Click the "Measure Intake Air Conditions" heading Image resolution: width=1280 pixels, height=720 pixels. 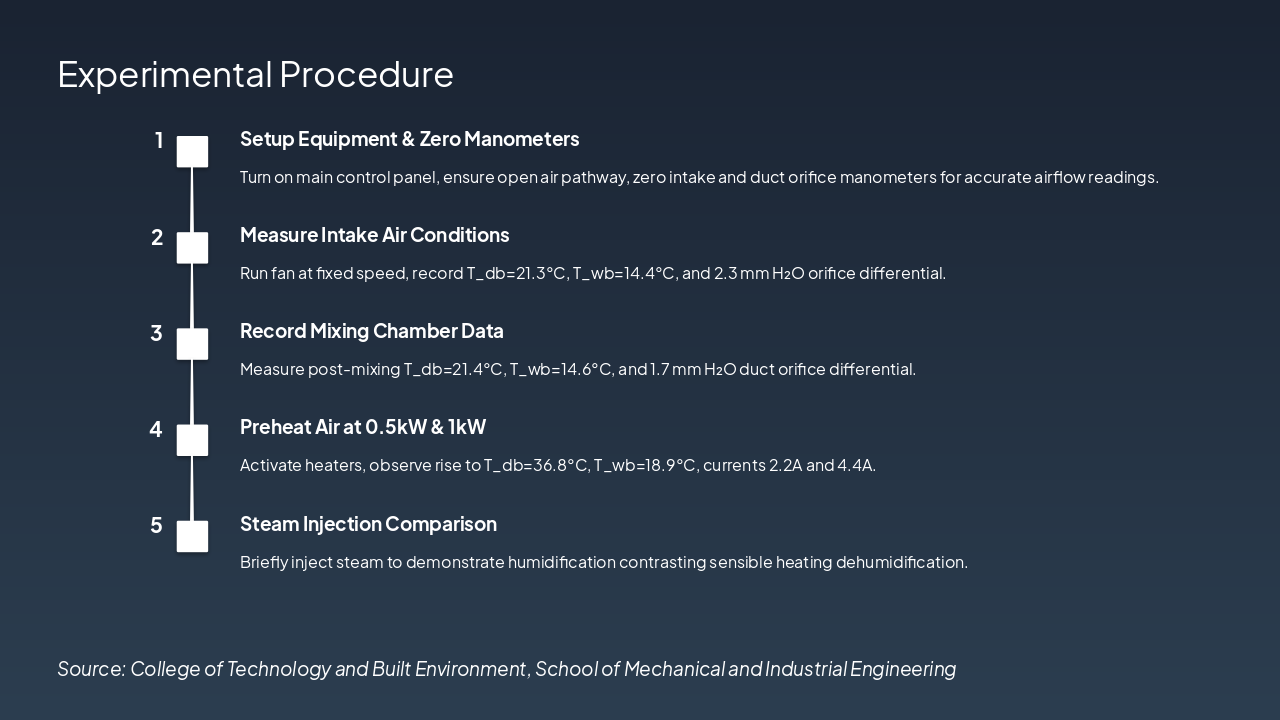coord(374,235)
